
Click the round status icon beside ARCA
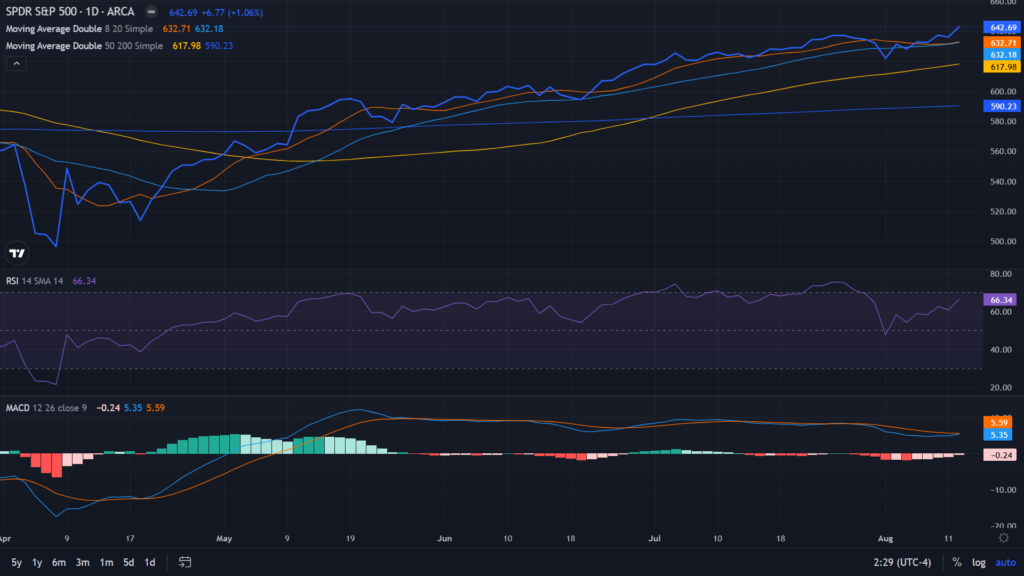click(x=151, y=12)
